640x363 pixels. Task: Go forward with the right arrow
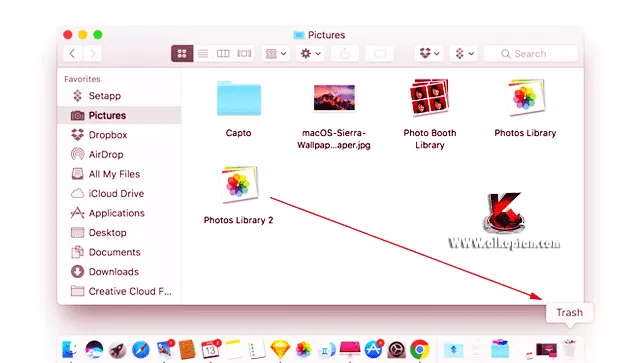pyautogui.click(x=92, y=53)
